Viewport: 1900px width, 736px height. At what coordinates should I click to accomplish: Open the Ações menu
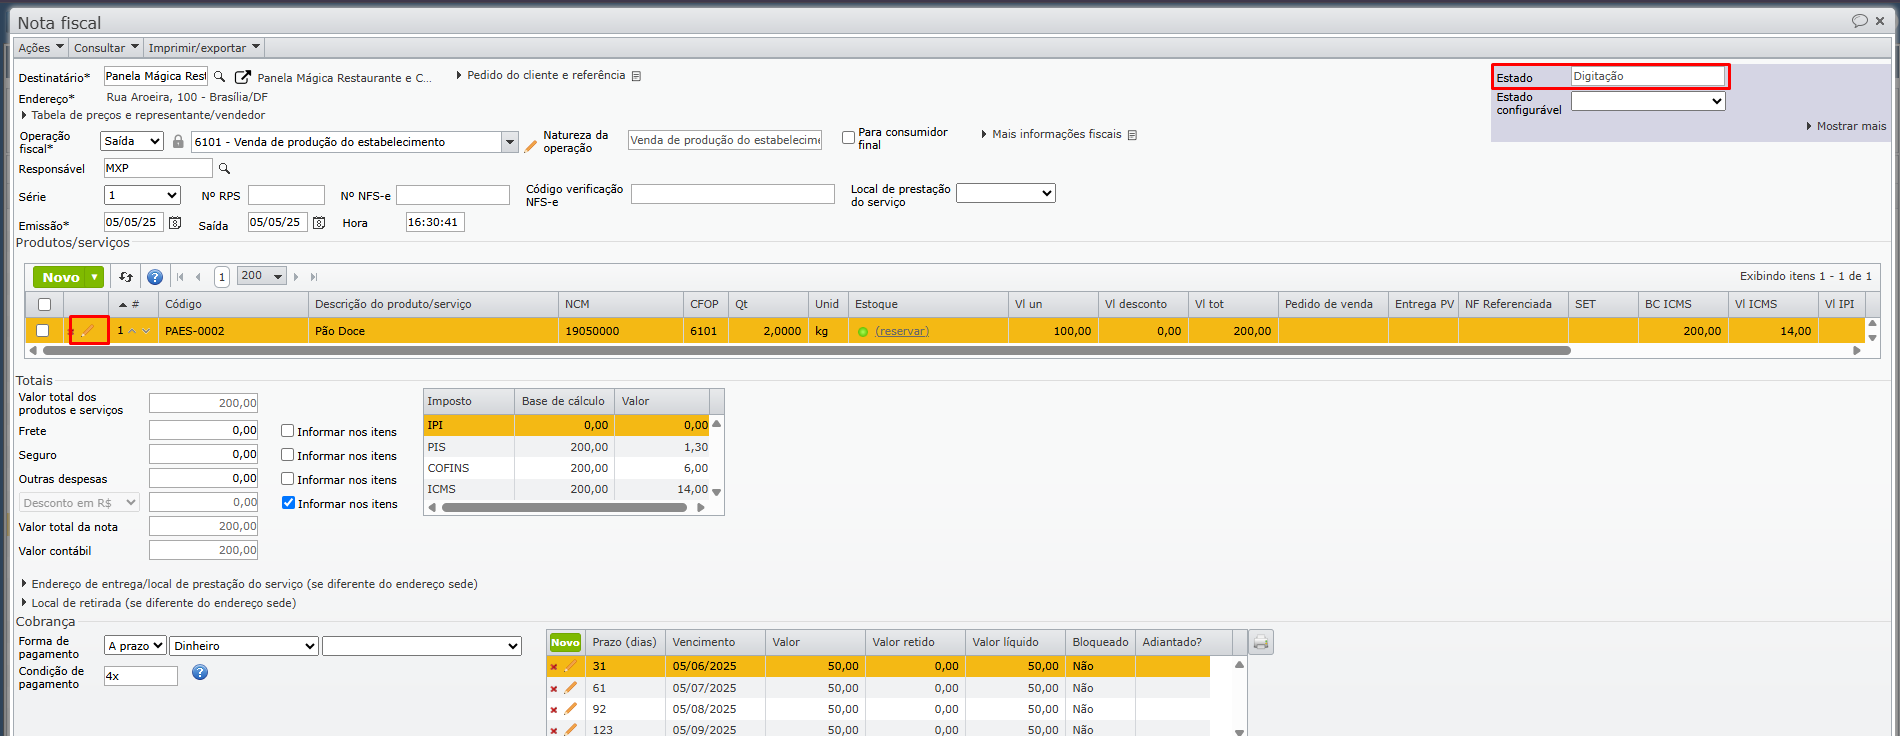coord(40,48)
